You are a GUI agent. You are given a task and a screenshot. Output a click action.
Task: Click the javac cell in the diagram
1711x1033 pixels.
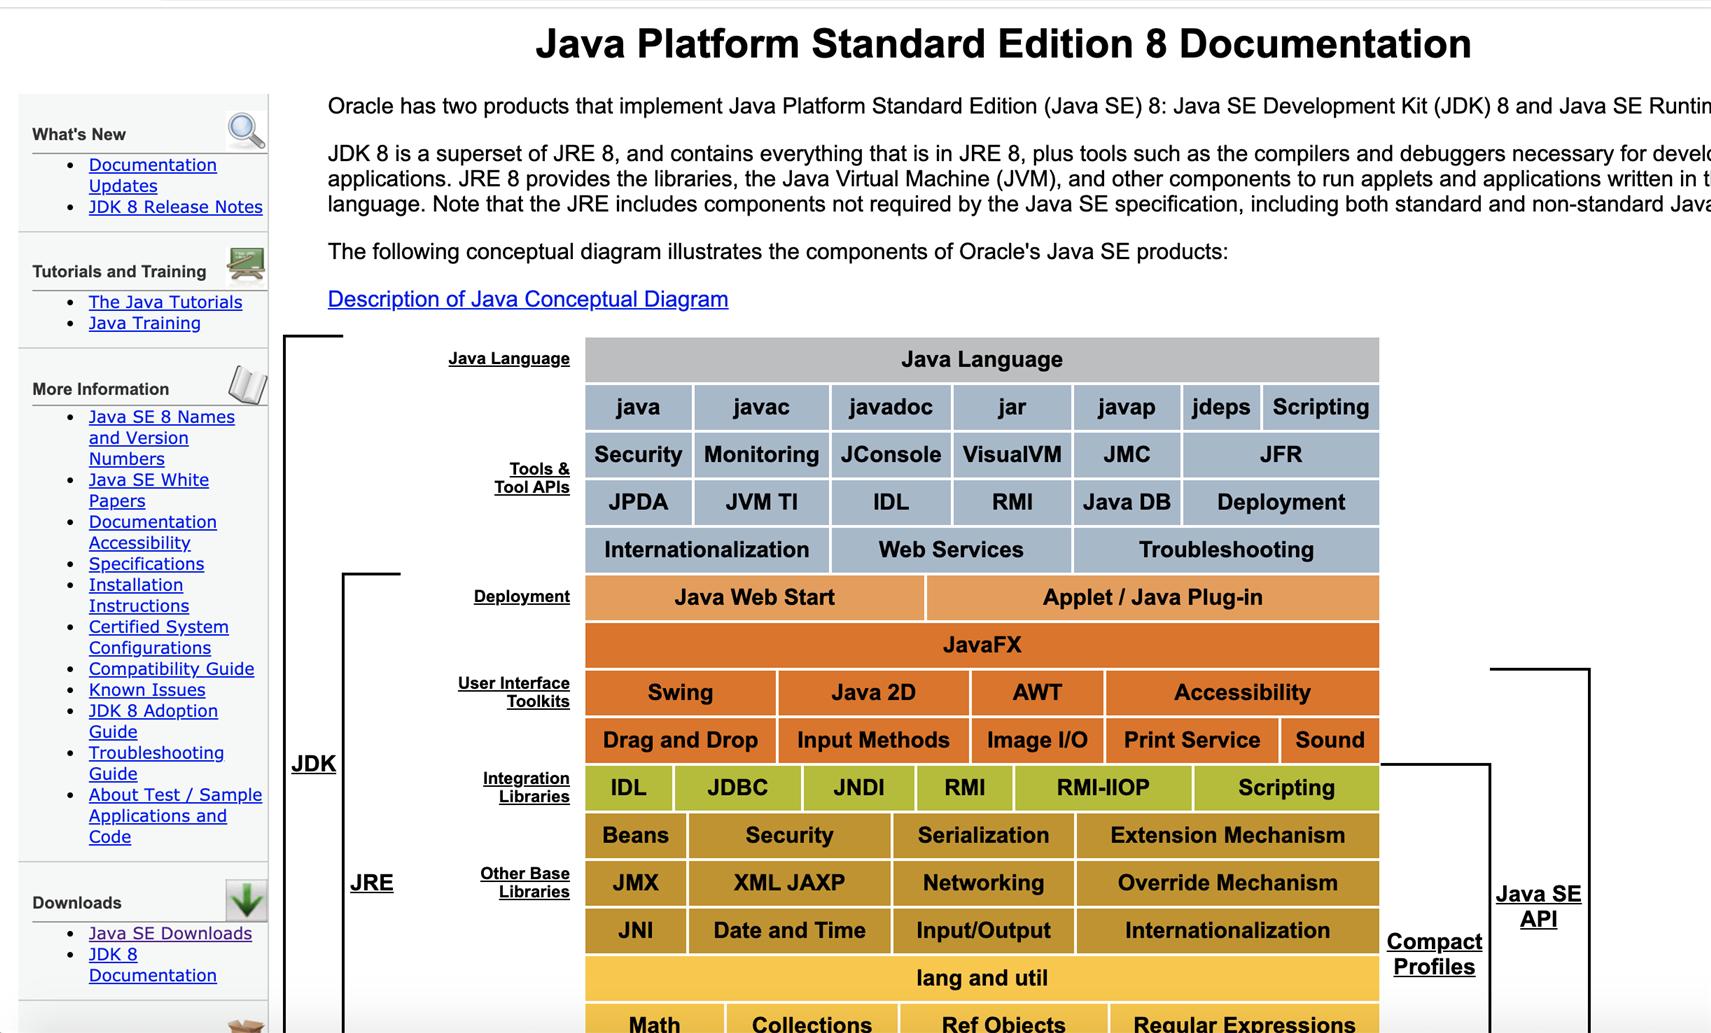click(x=761, y=407)
